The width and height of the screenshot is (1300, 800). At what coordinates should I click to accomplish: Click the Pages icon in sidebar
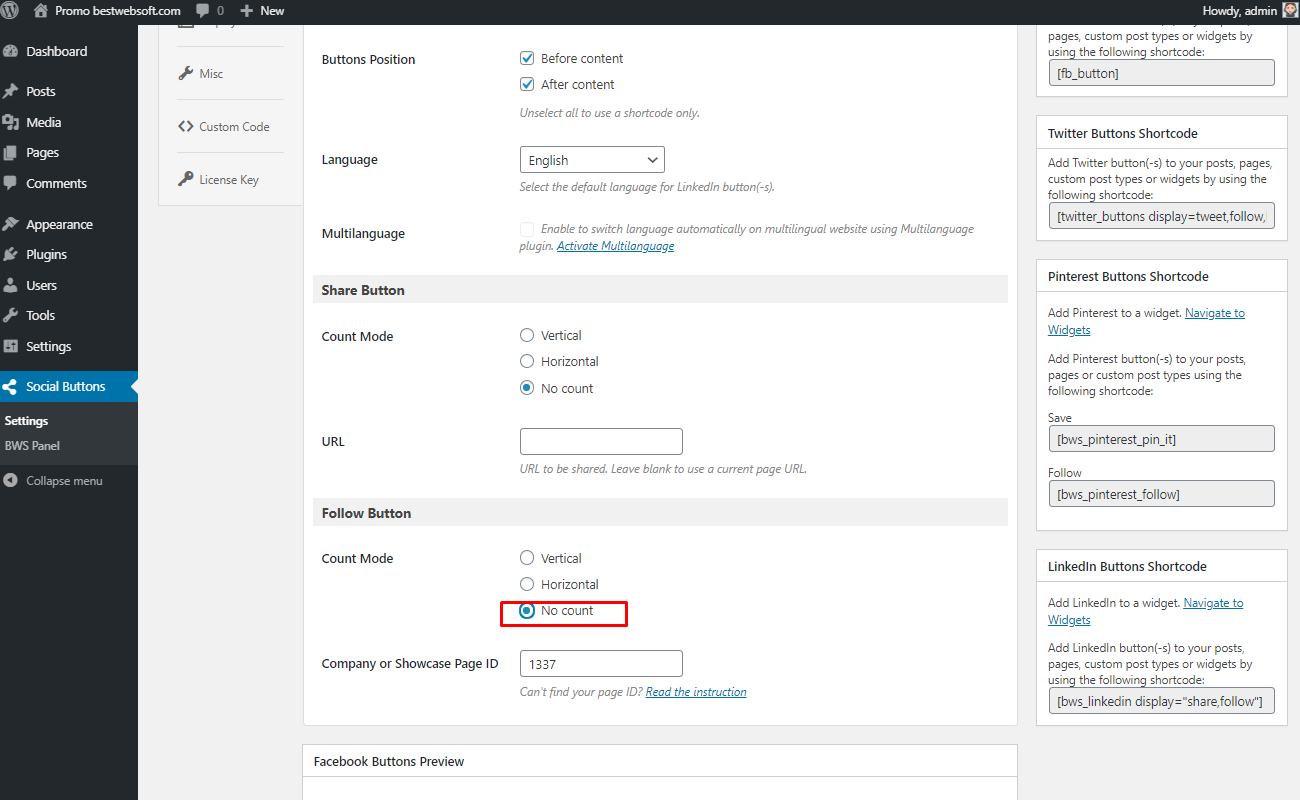11,153
